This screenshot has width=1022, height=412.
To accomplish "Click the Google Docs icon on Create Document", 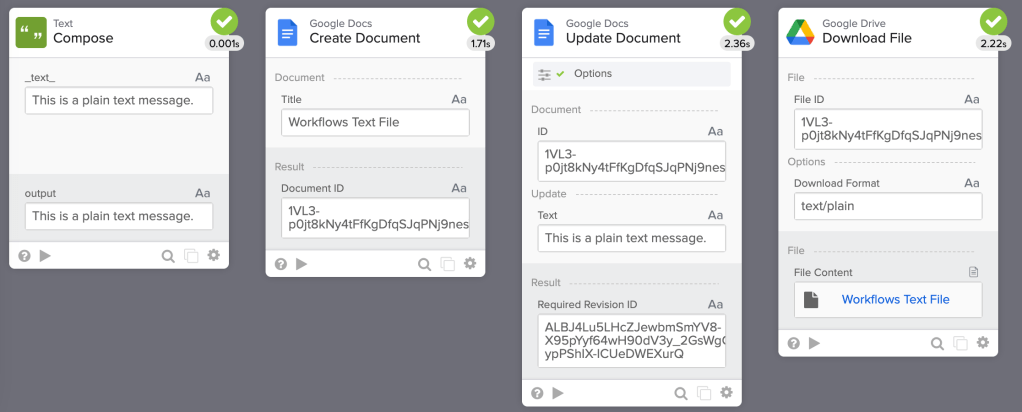I will click(x=287, y=31).
